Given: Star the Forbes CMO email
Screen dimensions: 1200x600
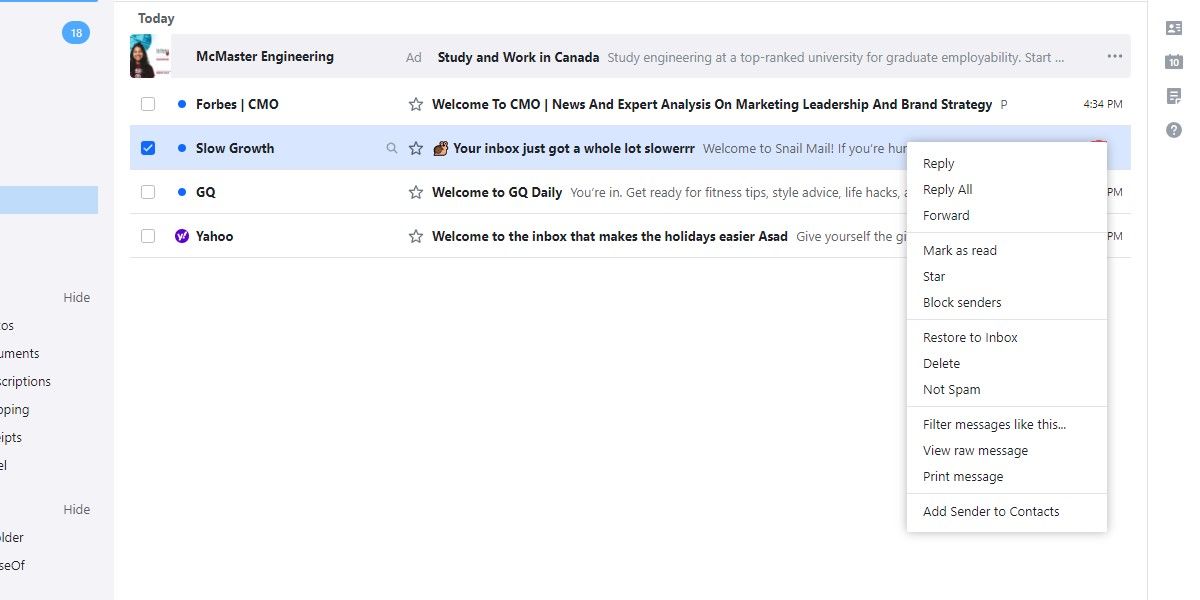Looking at the screenshot, I should point(415,103).
